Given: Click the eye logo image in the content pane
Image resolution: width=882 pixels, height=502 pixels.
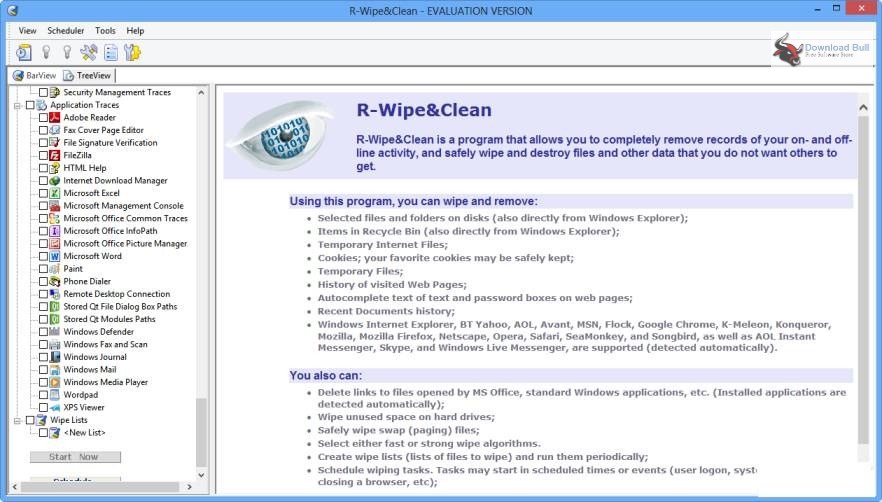Looking at the screenshot, I should pos(281,135).
